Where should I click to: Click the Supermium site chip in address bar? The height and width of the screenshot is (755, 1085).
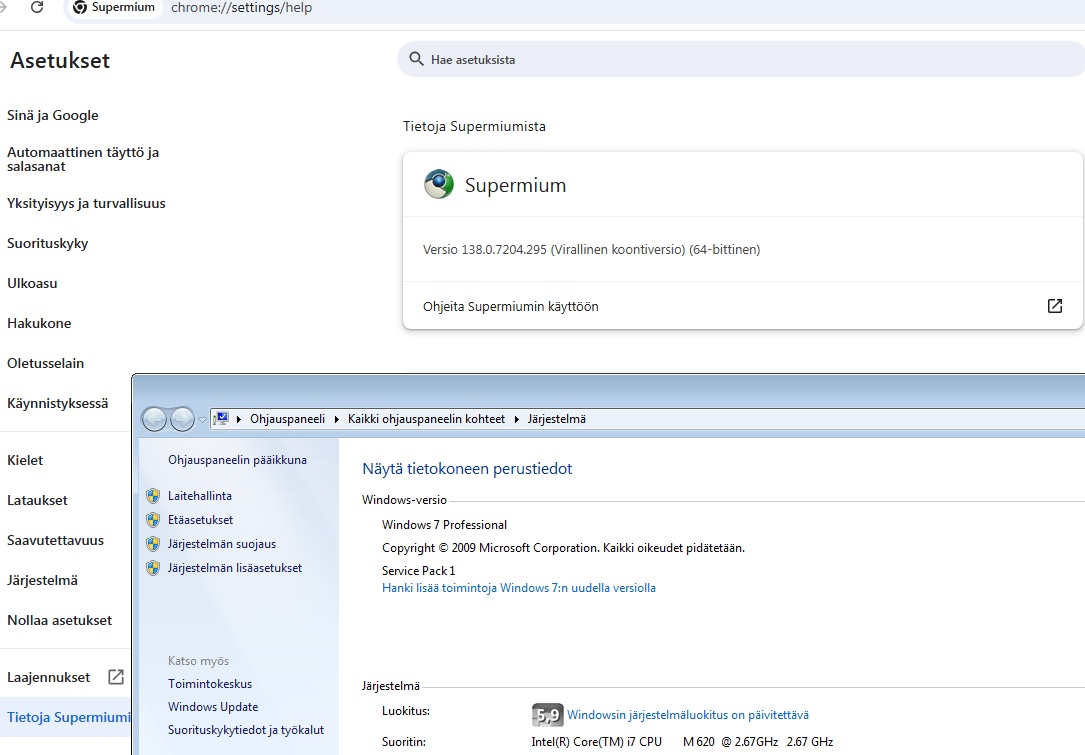coord(115,8)
